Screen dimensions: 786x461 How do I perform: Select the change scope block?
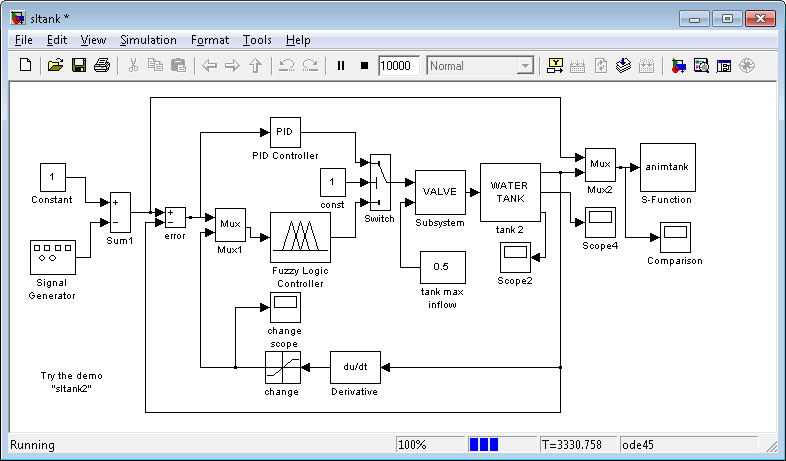[285, 308]
